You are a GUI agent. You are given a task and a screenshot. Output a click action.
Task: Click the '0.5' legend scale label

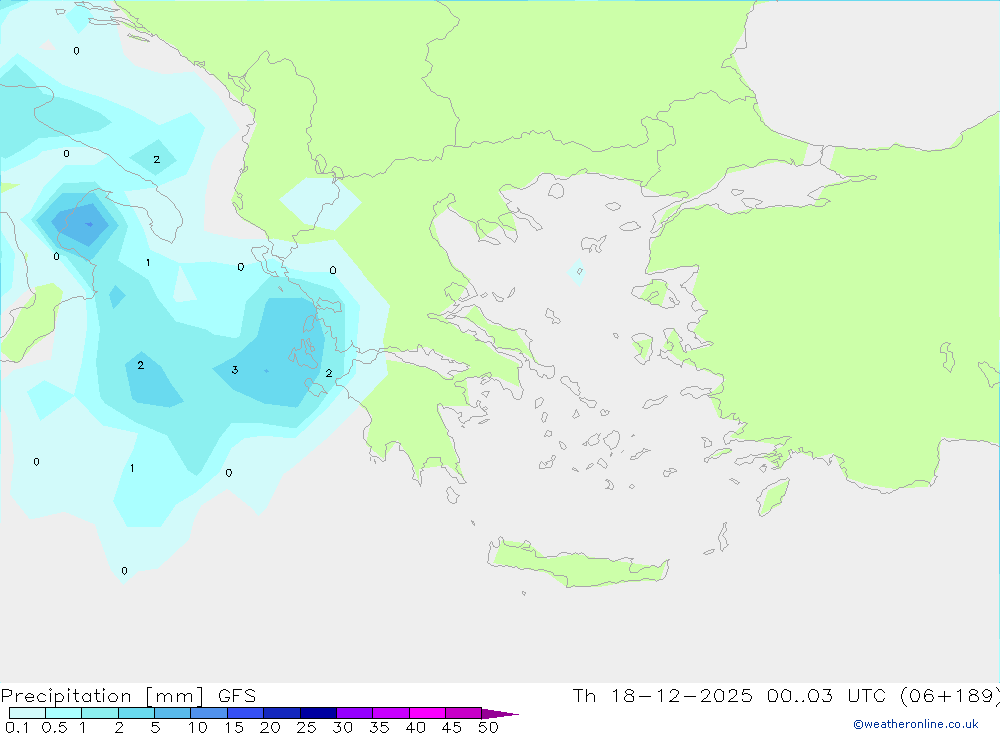[54, 727]
